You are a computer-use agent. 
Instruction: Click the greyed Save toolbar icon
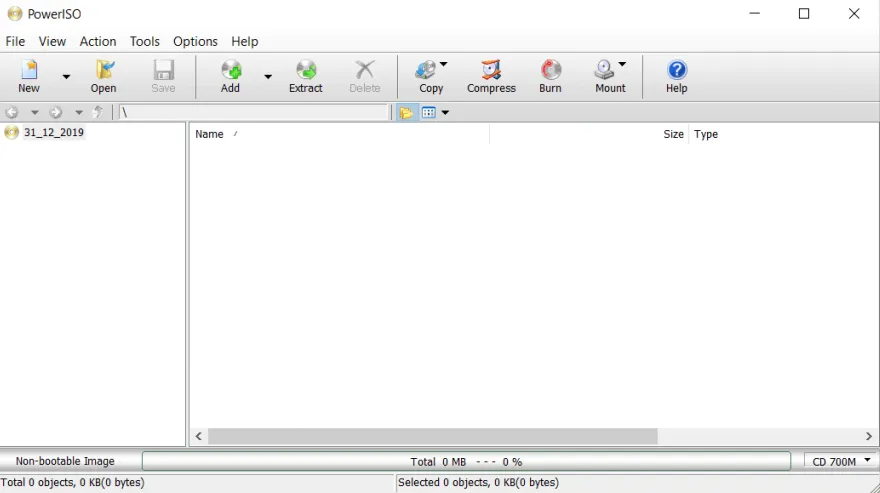pos(163,70)
